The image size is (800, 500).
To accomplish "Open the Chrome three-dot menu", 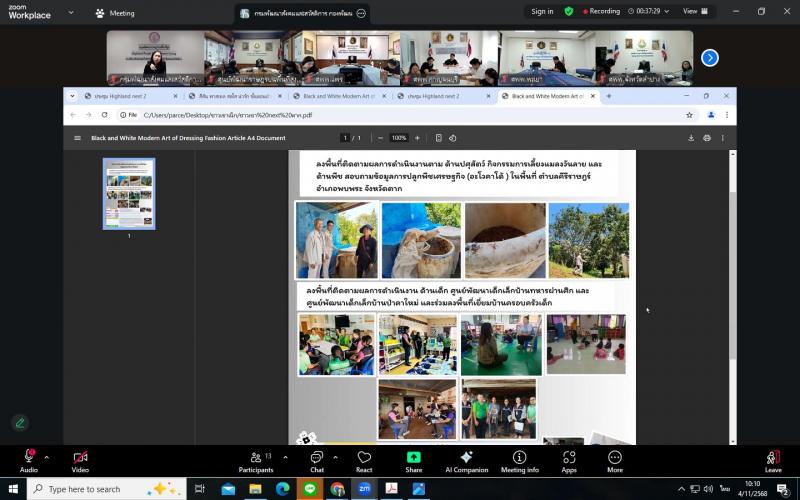I will pos(727,115).
